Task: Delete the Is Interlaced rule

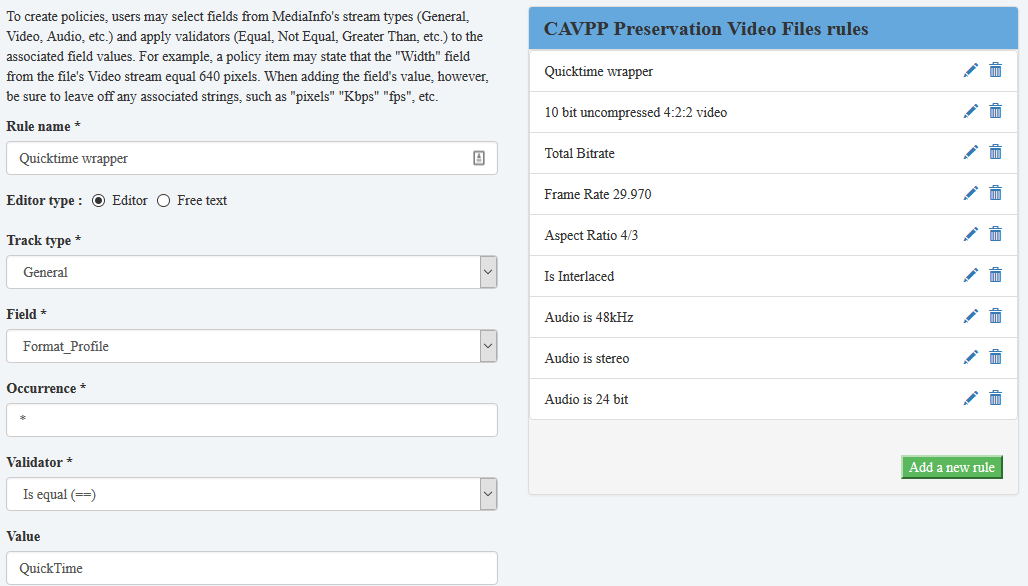Action: tap(995, 275)
